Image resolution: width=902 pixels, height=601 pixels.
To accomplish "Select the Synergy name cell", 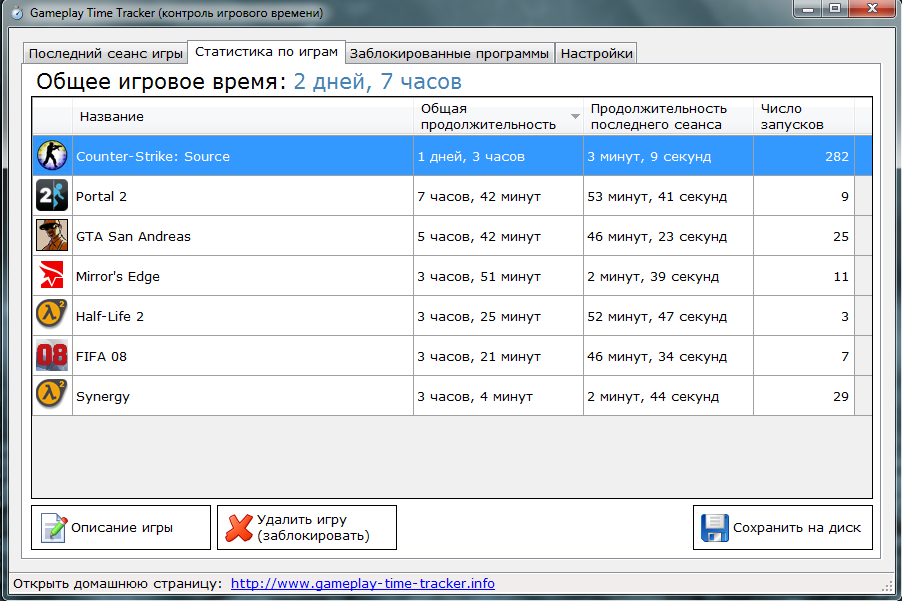I will tap(242, 396).
